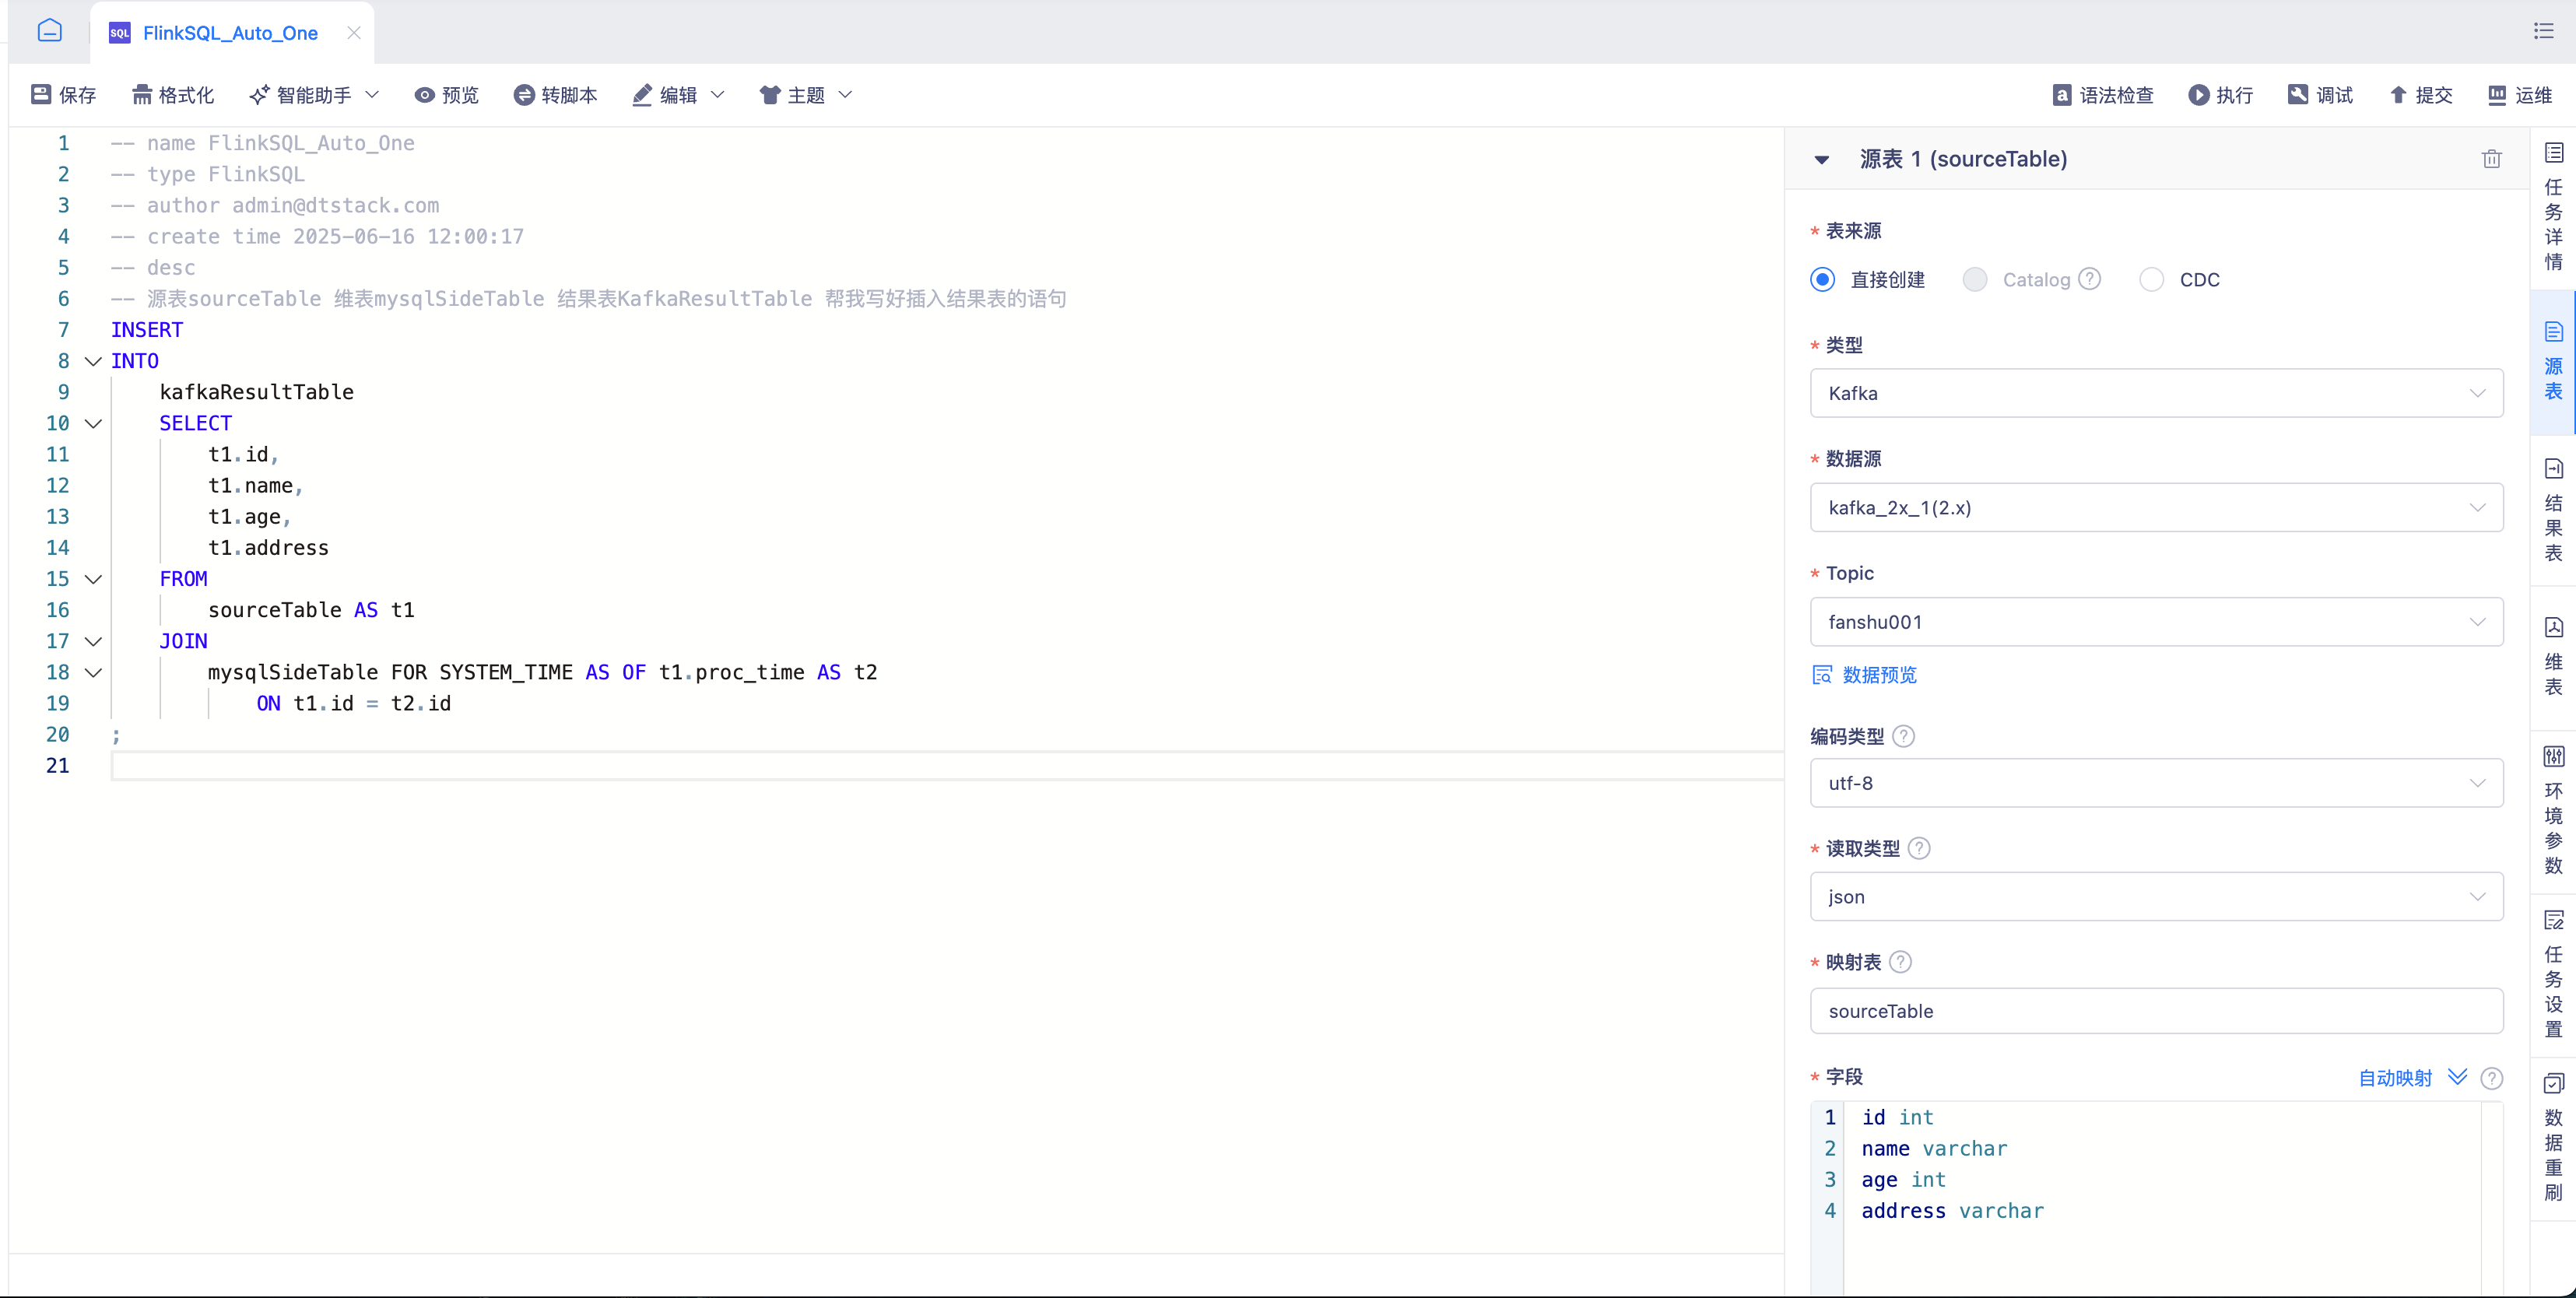Viewport: 2576px width, 1298px height.
Task: Click Convert to script (转脚本) icon
Action: (x=524, y=94)
